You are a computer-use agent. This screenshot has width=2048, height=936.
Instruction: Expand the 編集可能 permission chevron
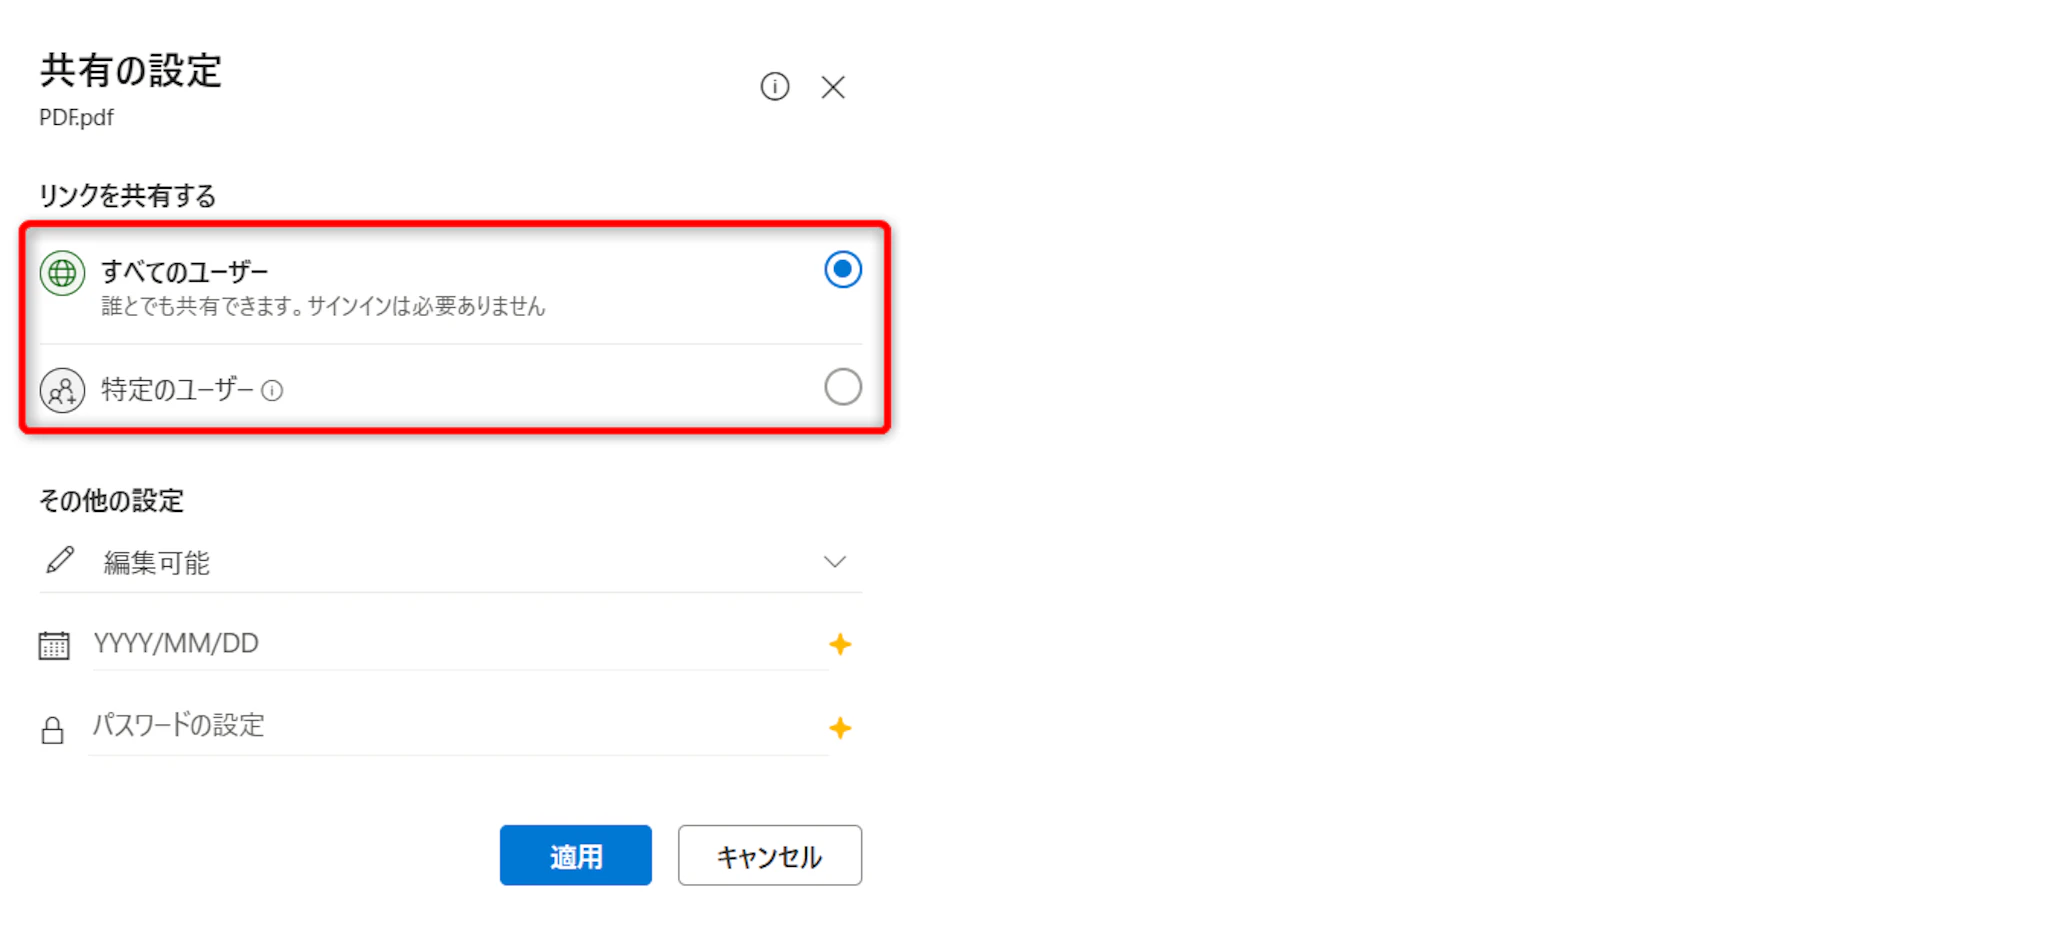(834, 562)
